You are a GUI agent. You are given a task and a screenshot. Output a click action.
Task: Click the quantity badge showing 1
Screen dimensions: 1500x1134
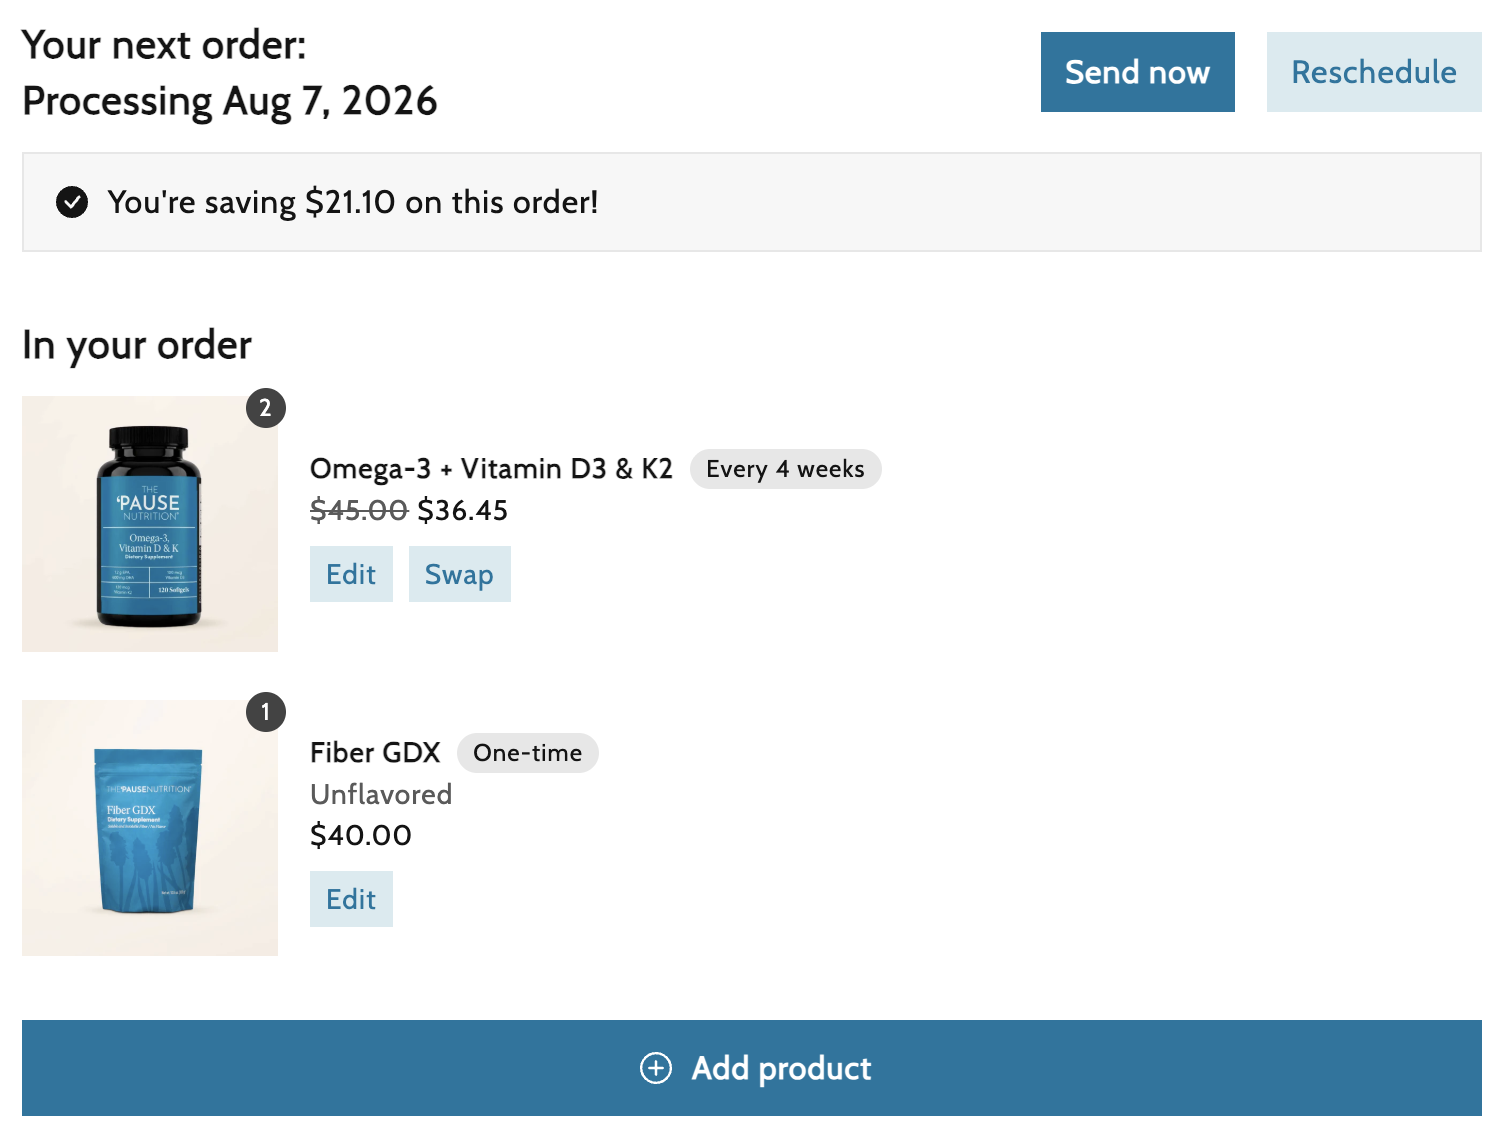266,712
